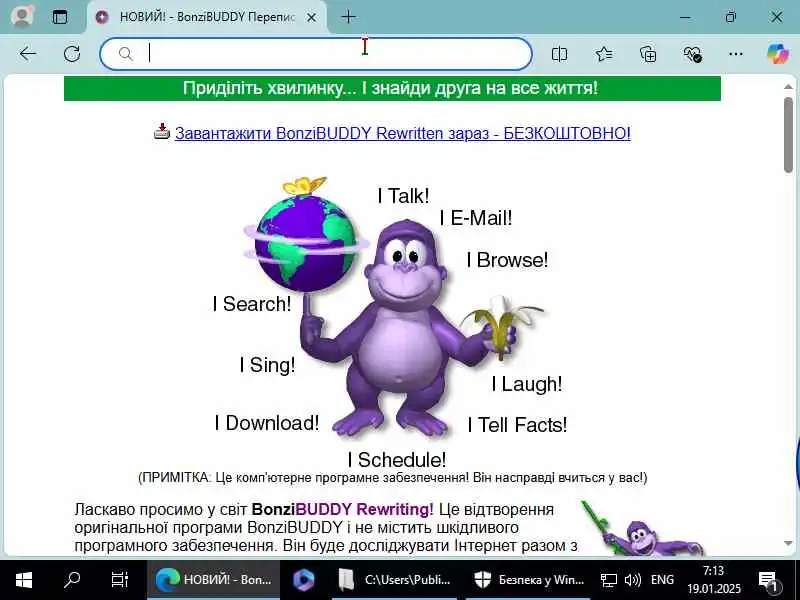This screenshot has width=800, height=600.
Task: Open the Copilot taskbar app
Action: [304, 580]
